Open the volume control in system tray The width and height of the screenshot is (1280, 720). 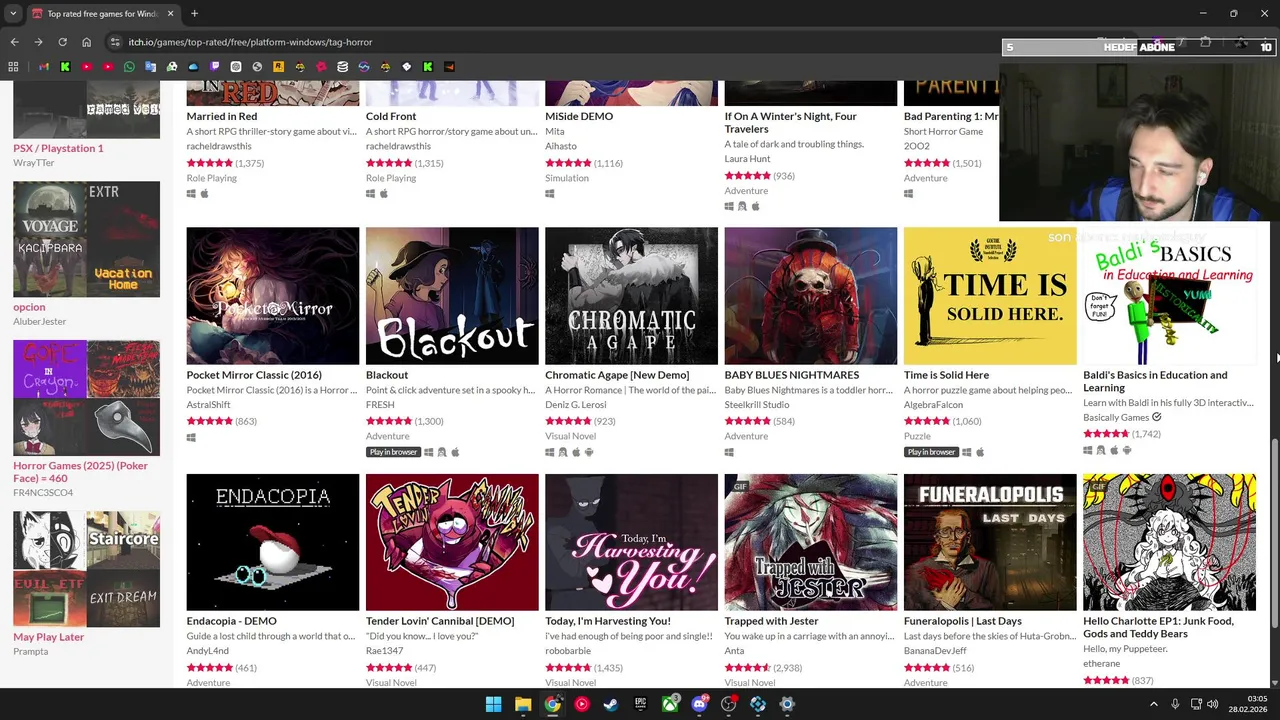[x=1212, y=704]
